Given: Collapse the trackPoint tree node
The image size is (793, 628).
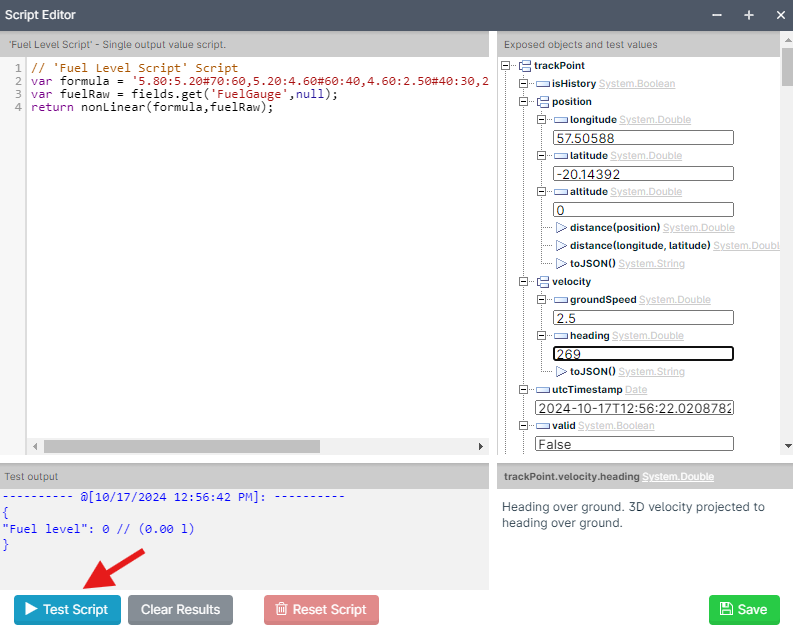Looking at the screenshot, I should (505, 66).
